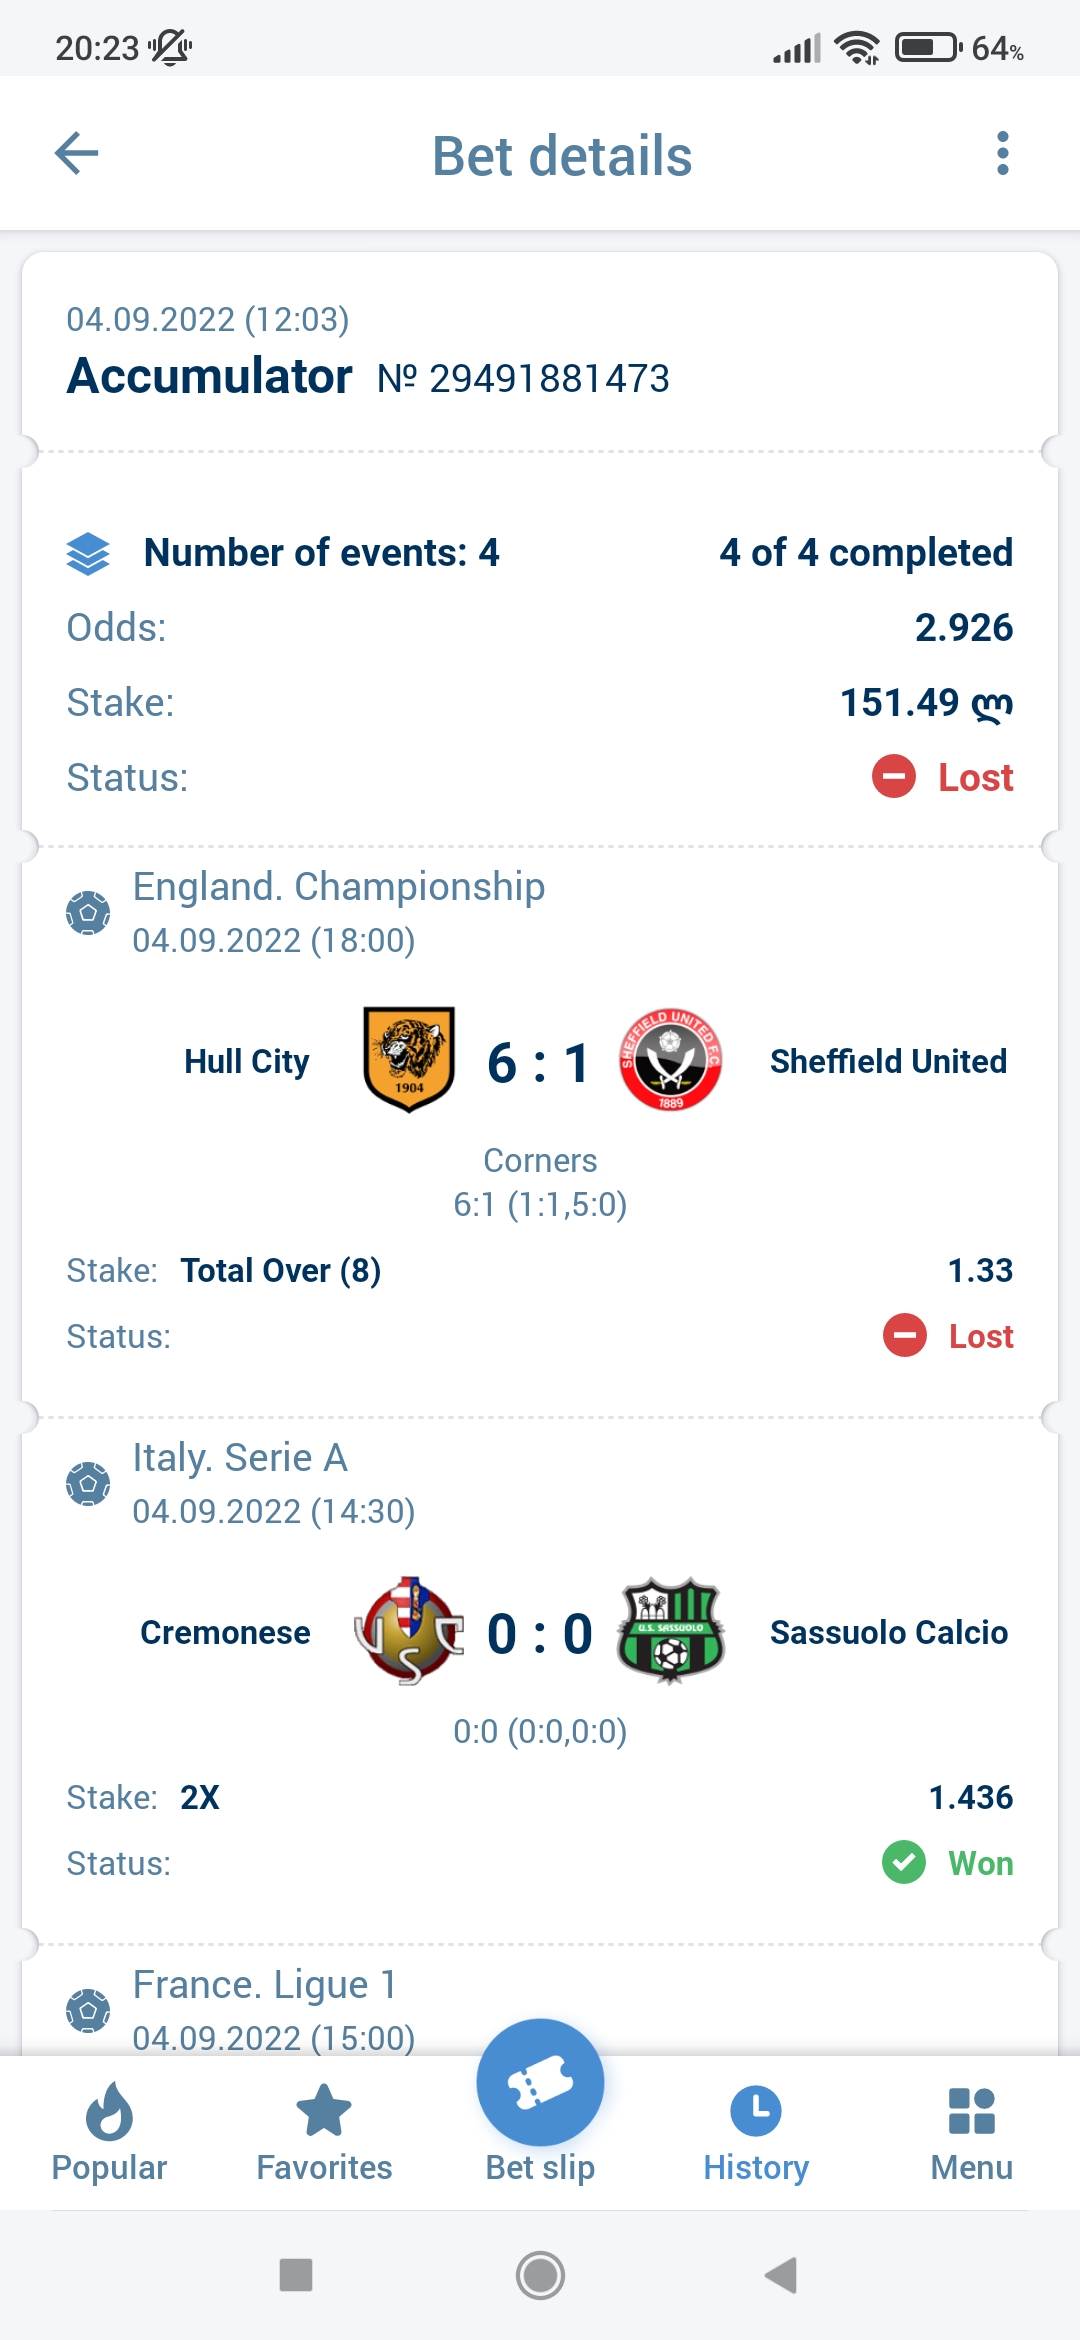Screen dimensions: 1080x2340
Task: Tap the Sheffield United crest
Action: (670, 1060)
